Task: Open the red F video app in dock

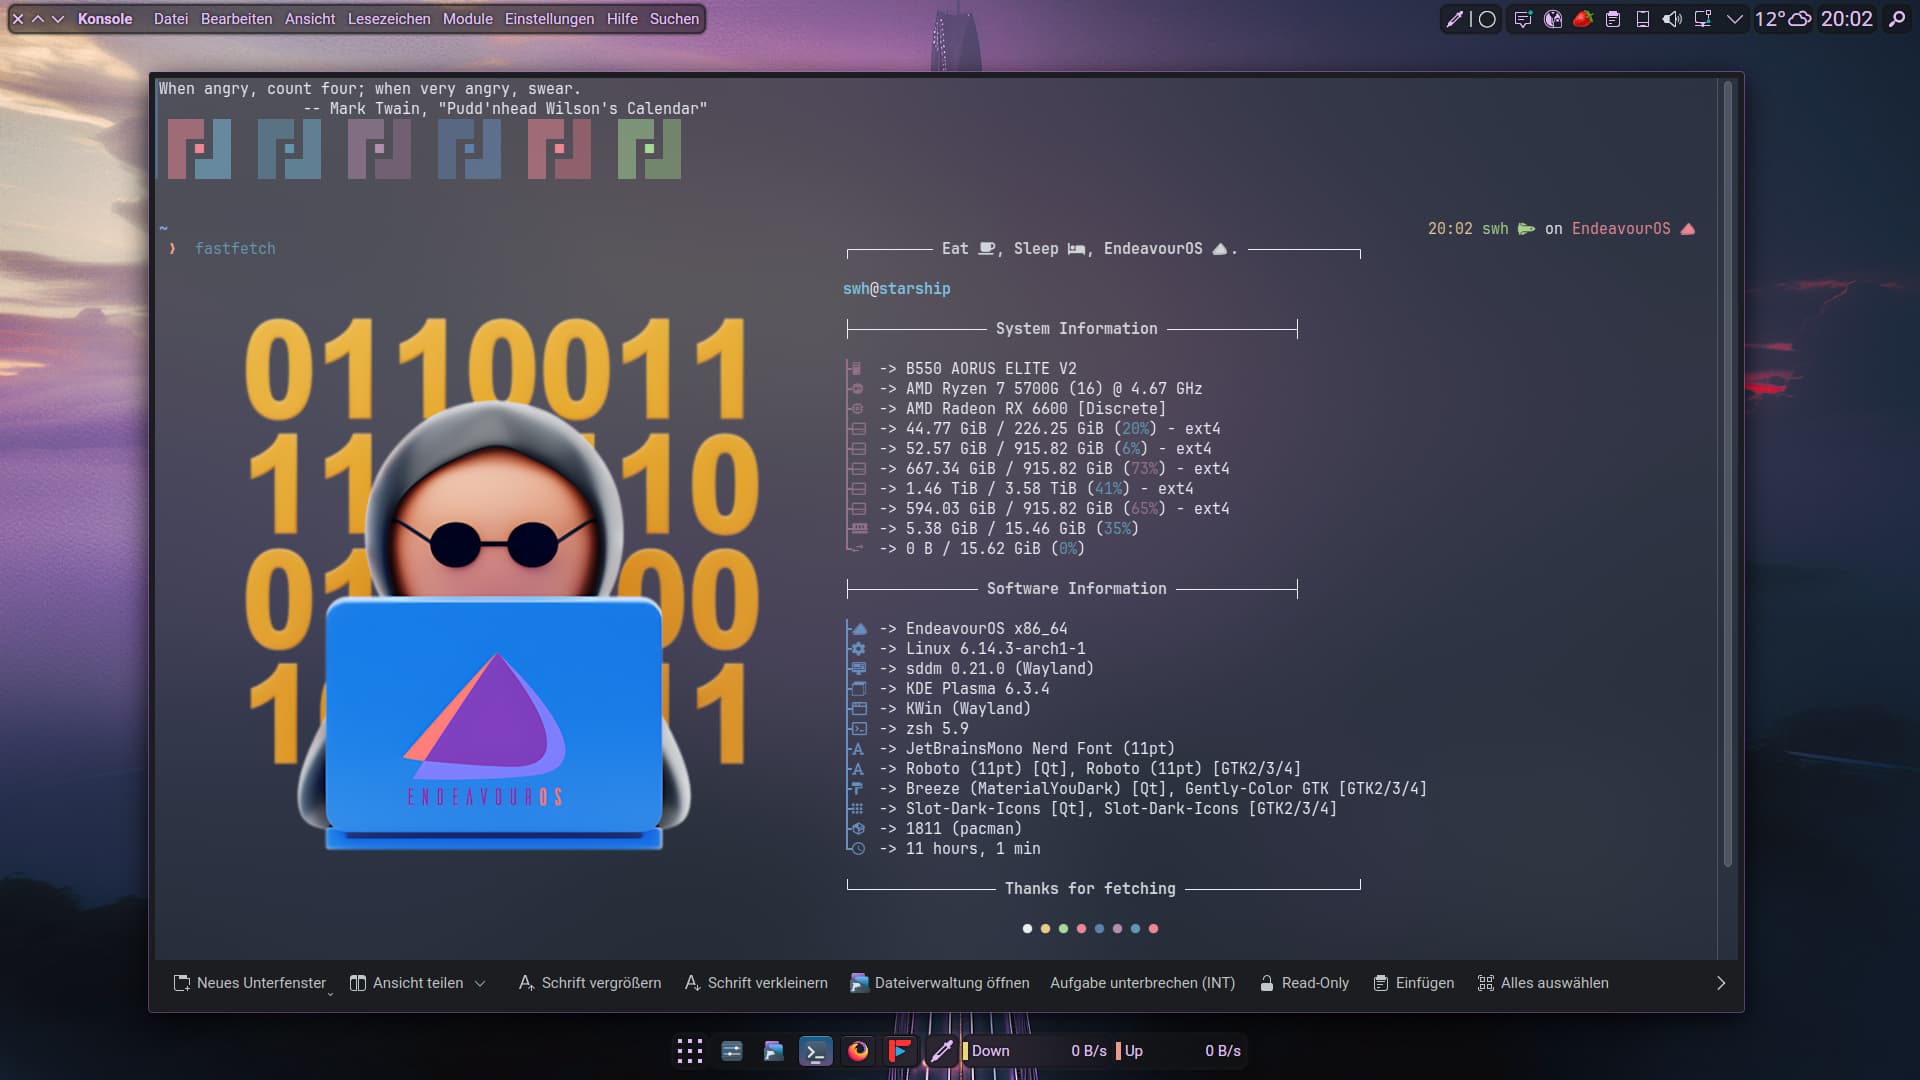Action: coord(900,1051)
